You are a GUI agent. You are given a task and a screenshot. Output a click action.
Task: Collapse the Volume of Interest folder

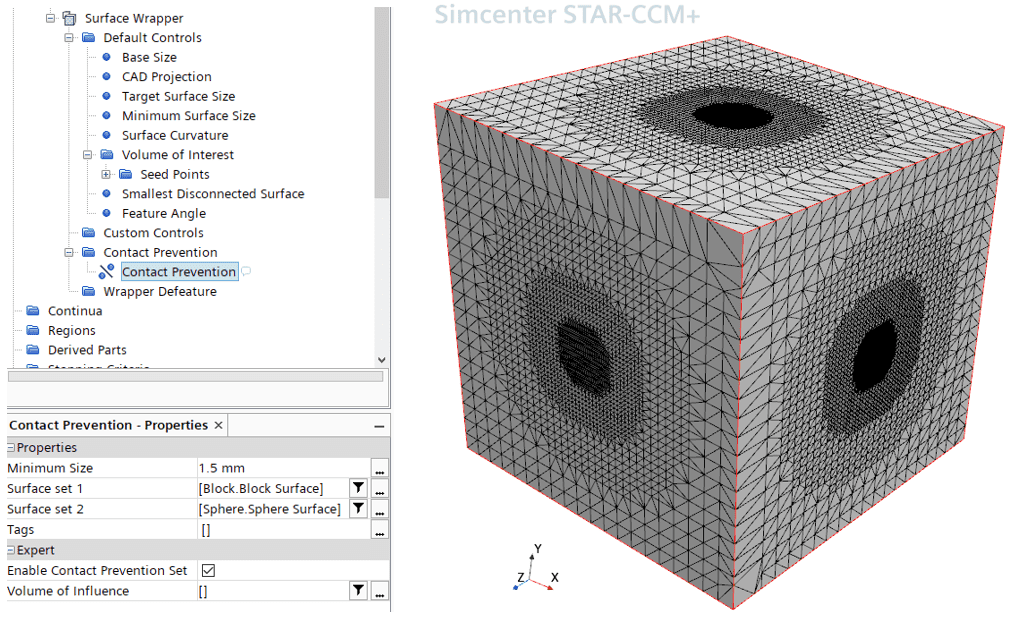tap(88, 155)
